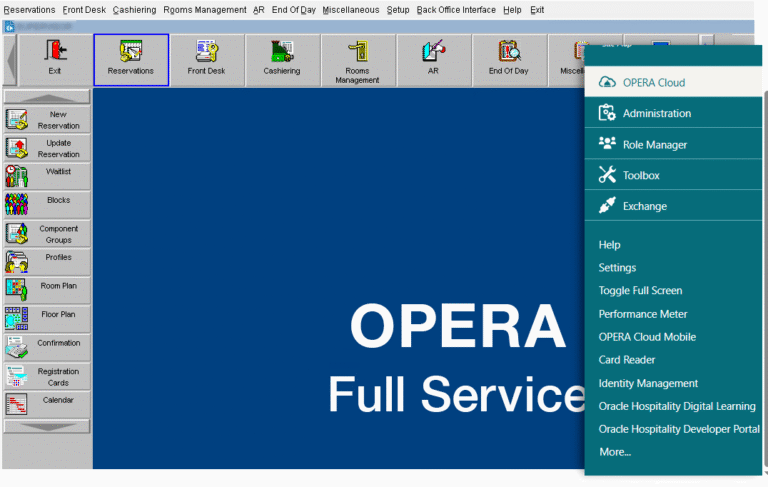Open the Profiles sidebar item
Screen dimensions: 768x487
[47, 263]
